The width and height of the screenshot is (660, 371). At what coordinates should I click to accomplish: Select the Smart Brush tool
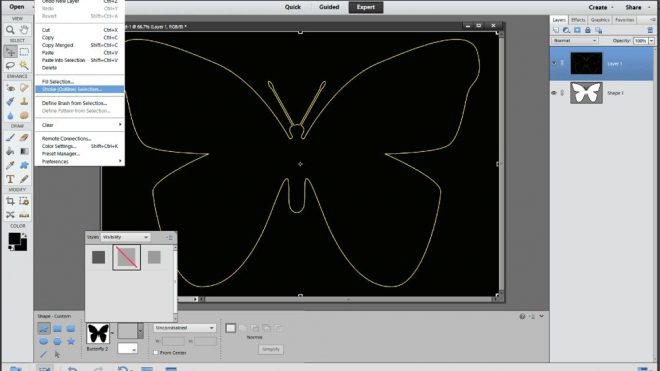[x=10, y=101]
